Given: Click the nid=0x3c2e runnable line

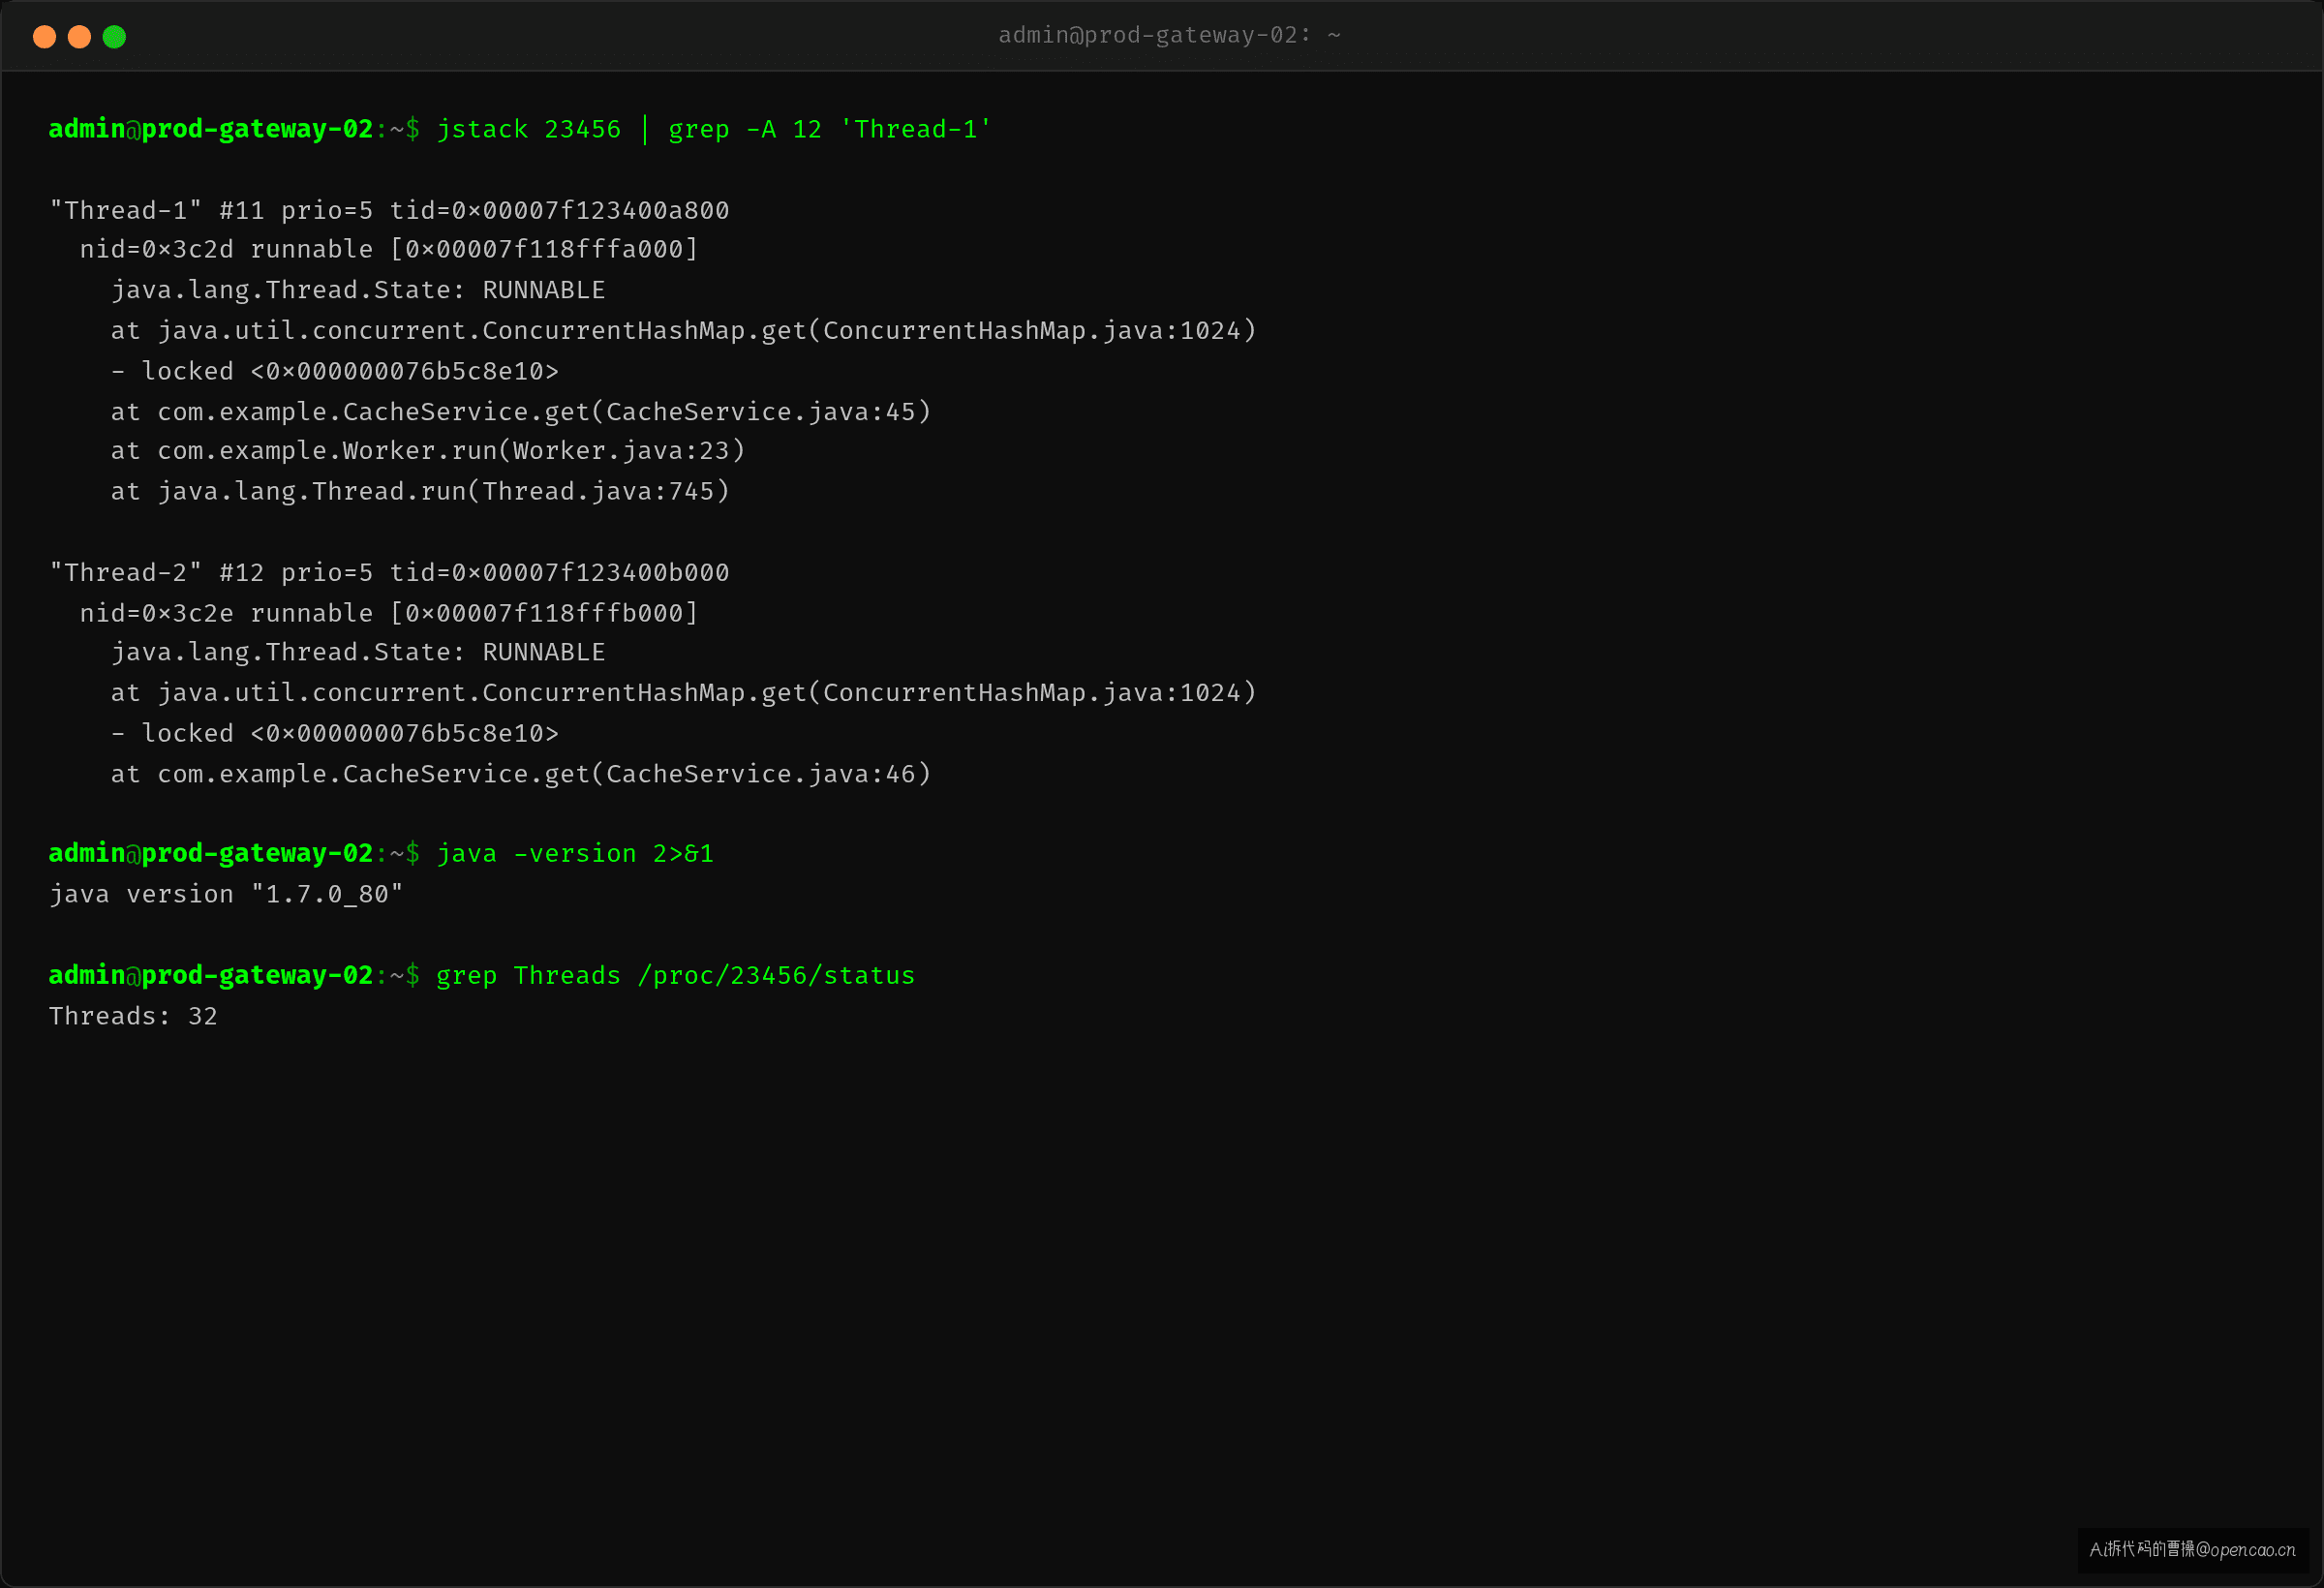Looking at the screenshot, I should 389,614.
